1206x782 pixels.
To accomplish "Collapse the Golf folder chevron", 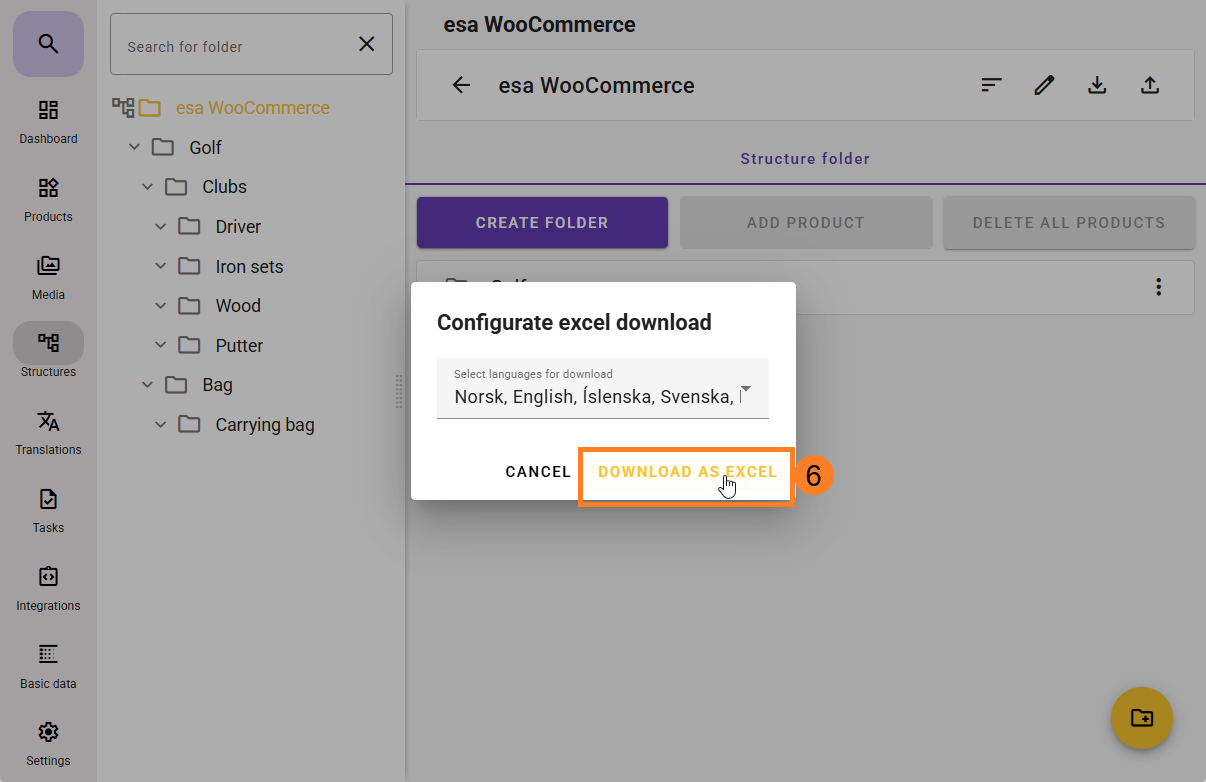I will coord(134,148).
